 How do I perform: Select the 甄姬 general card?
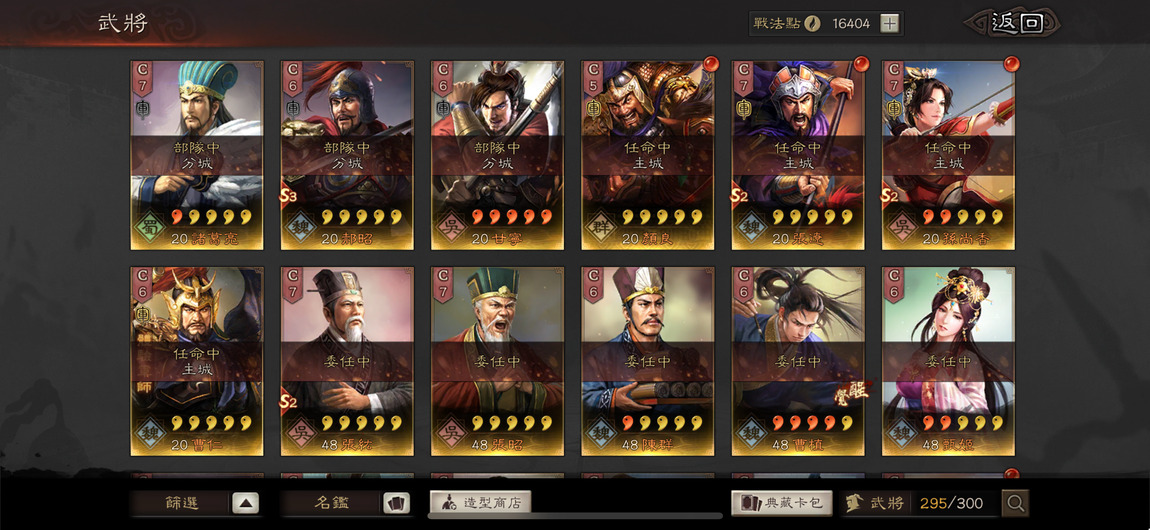pyautogui.click(x=948, y=361)
